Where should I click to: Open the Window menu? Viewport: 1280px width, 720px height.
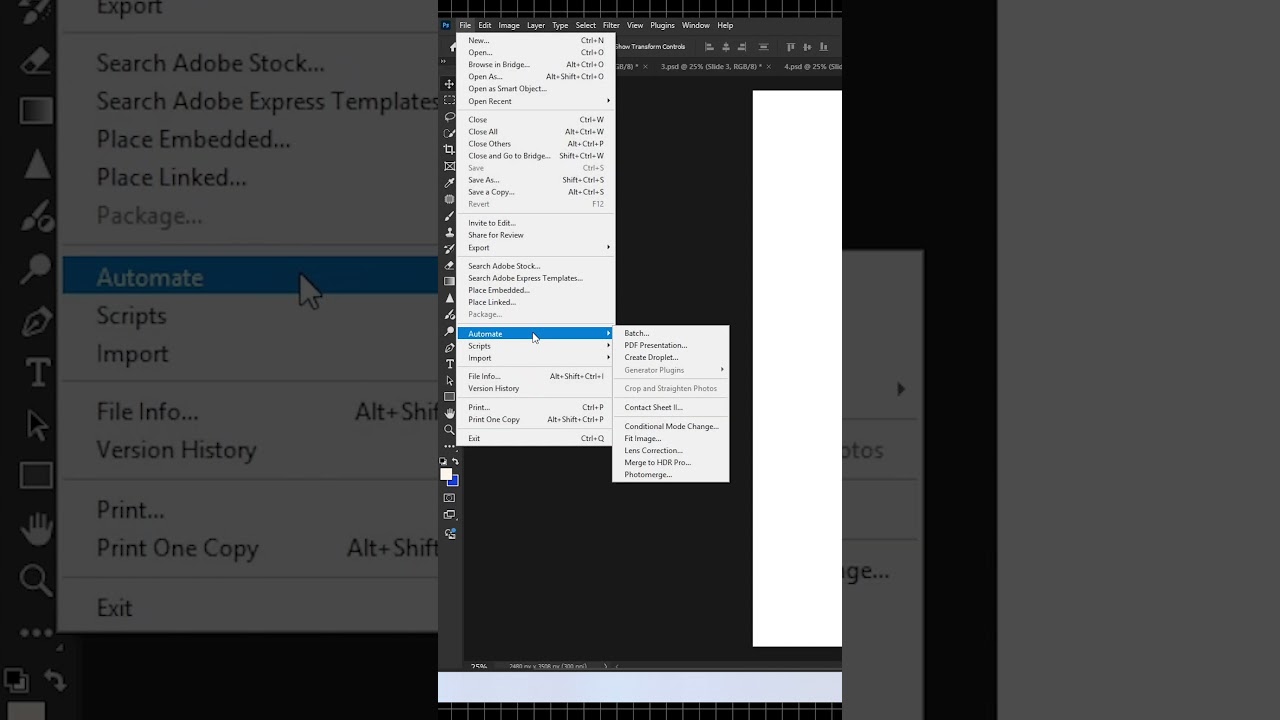point(696,25)
